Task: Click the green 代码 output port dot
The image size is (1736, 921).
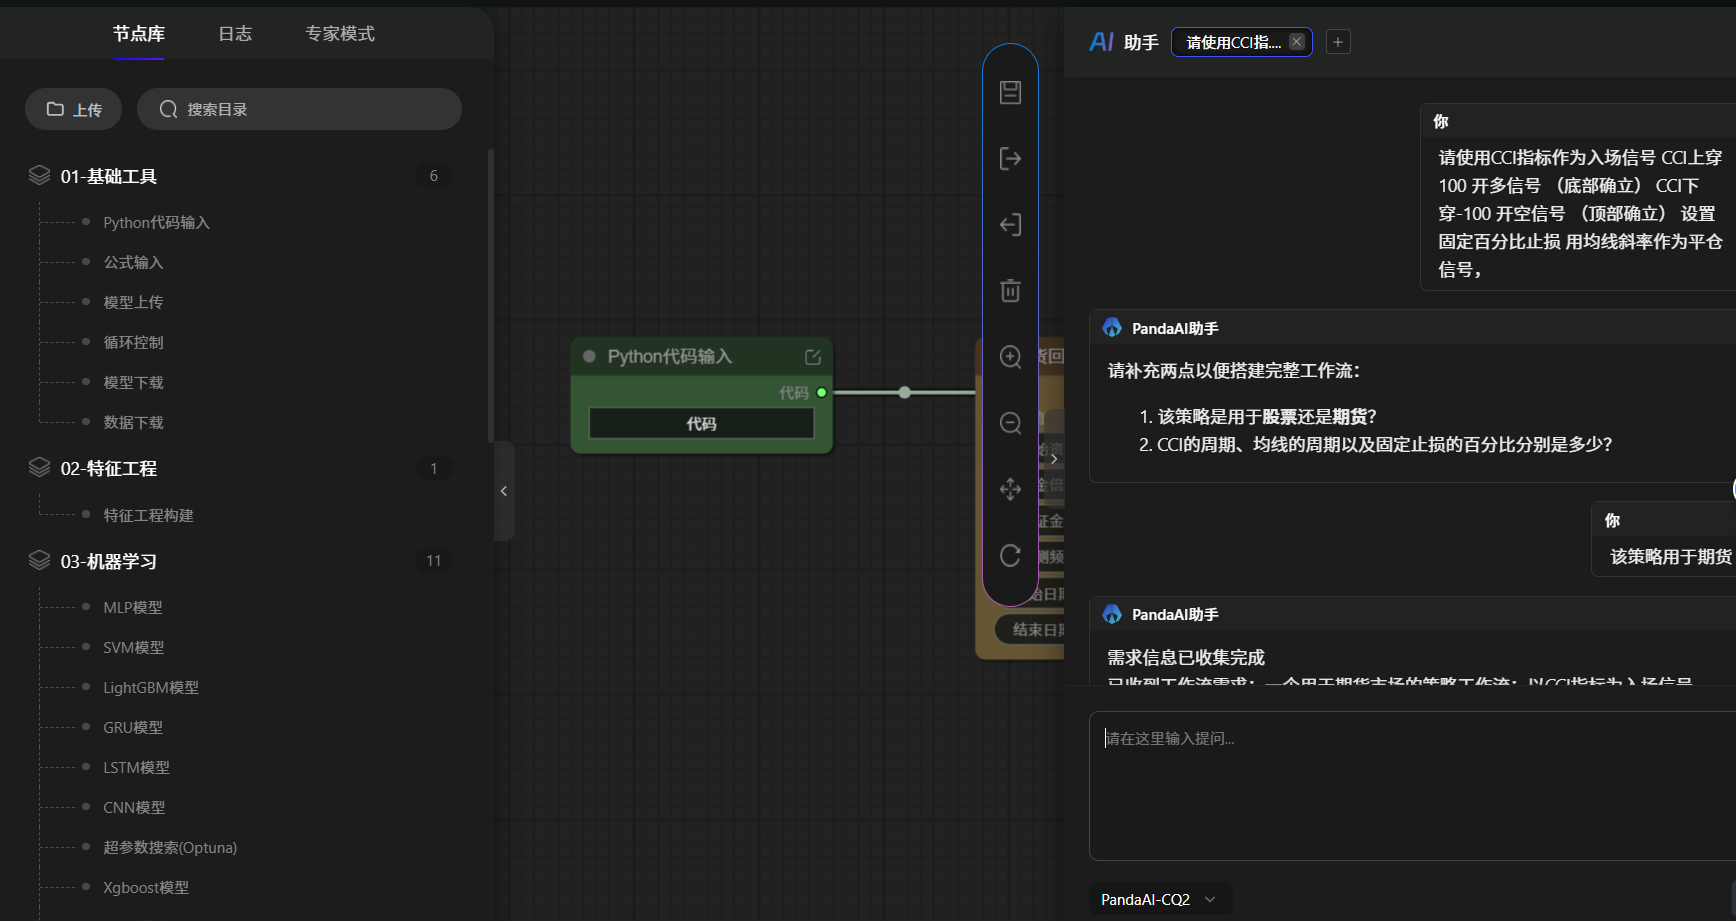Action: point(822,393)
